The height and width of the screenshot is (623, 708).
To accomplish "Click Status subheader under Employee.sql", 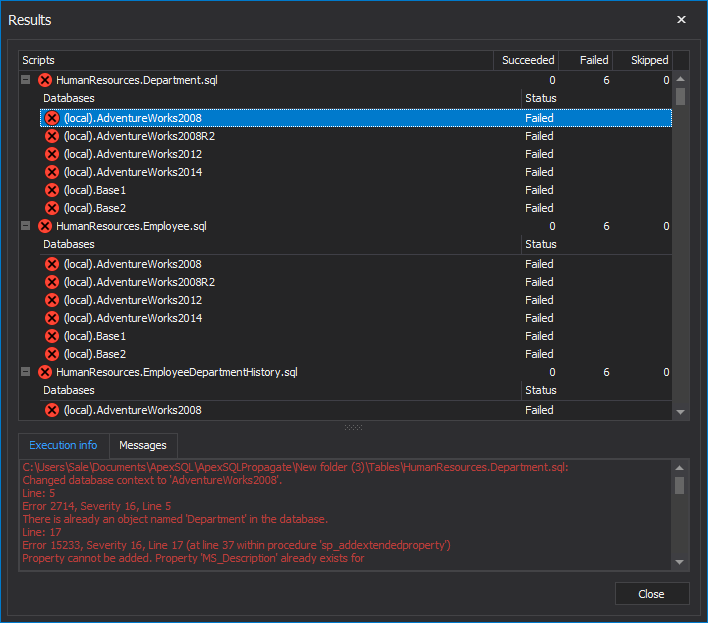I will 541,244.
